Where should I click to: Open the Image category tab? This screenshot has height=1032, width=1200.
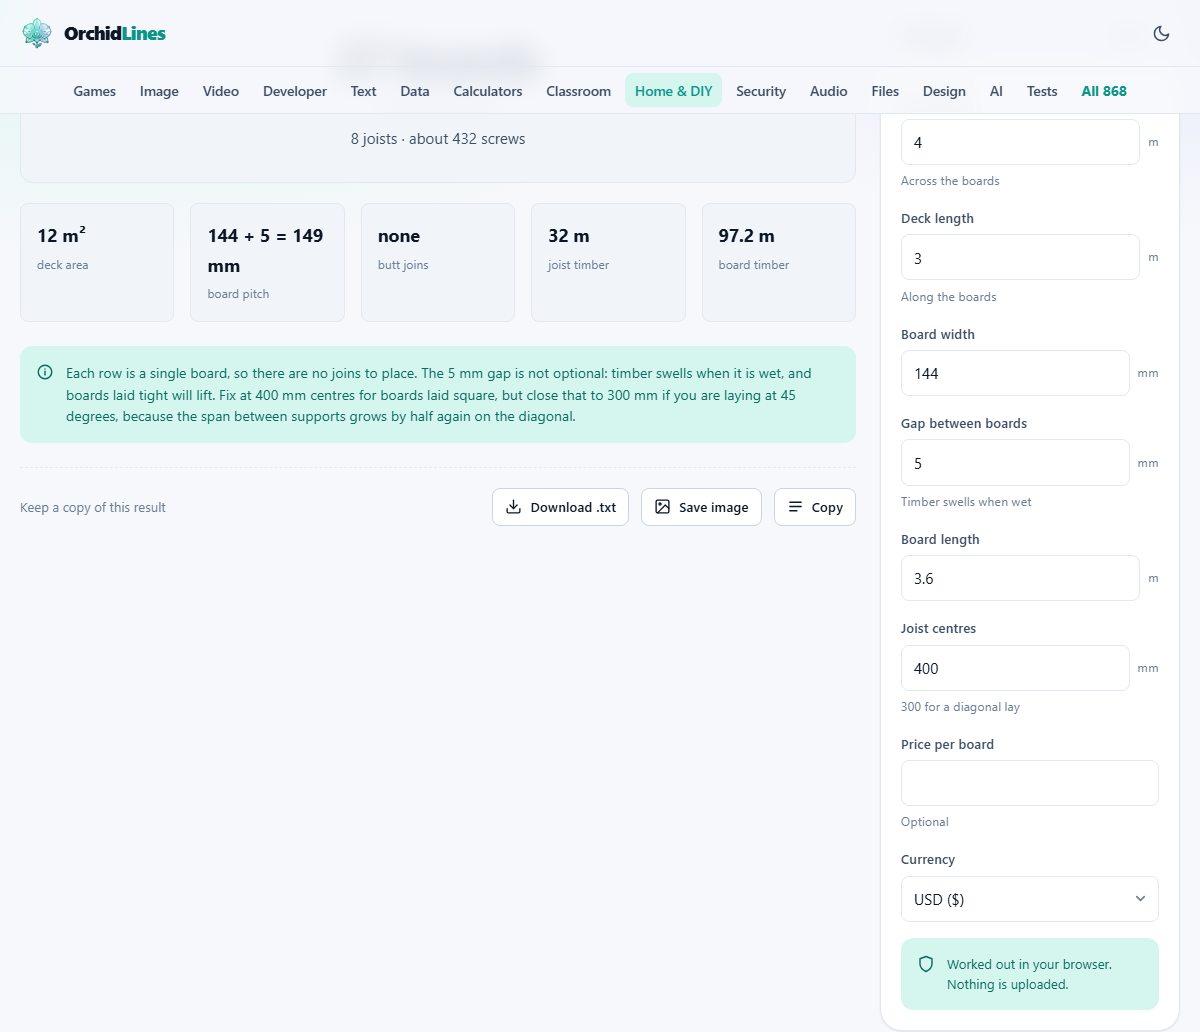(x=159, y=91)
